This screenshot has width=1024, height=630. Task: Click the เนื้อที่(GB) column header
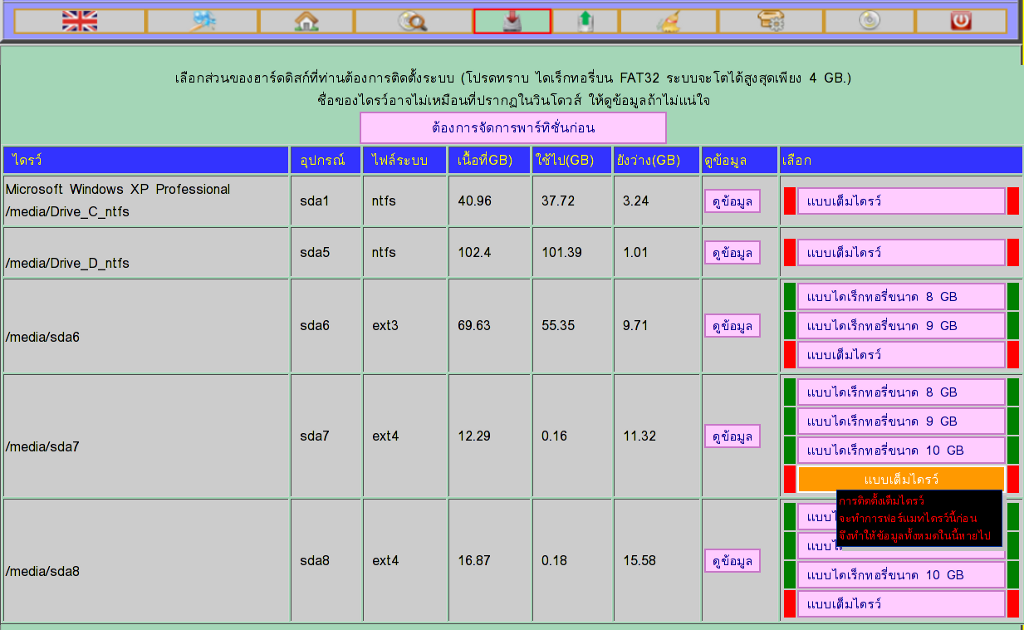[489, 160]
